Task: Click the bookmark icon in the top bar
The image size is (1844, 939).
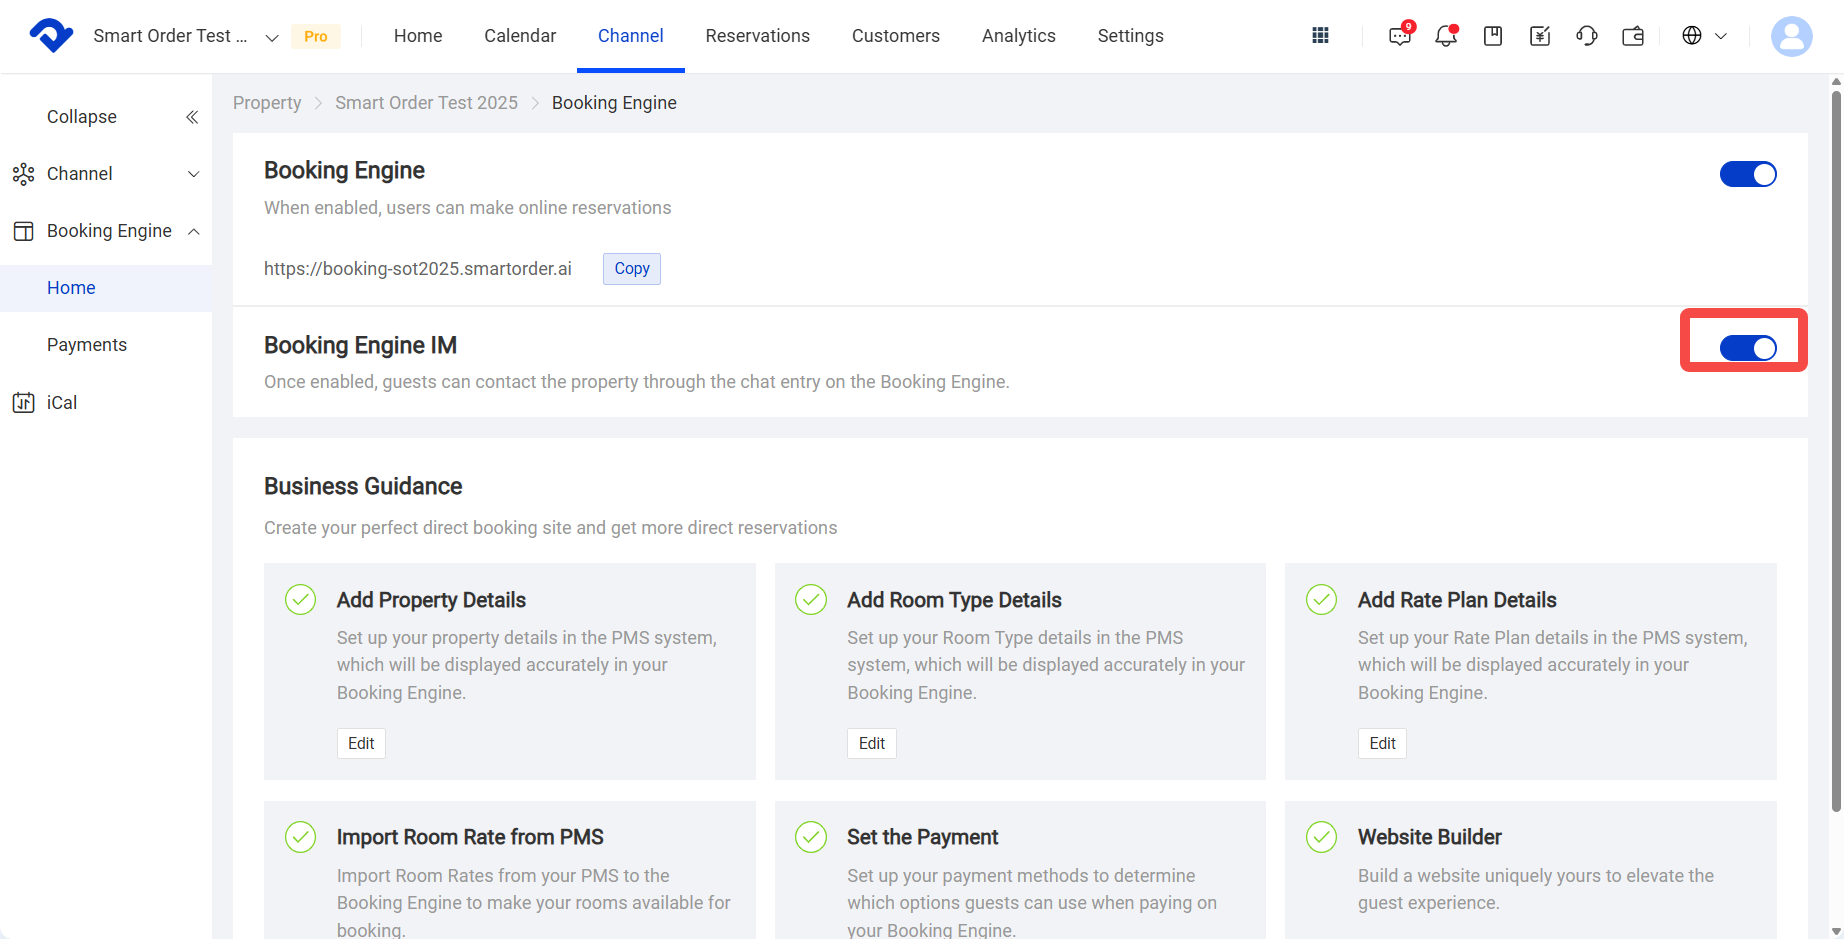Action: pyautogui.click(x=1493, y=36)
